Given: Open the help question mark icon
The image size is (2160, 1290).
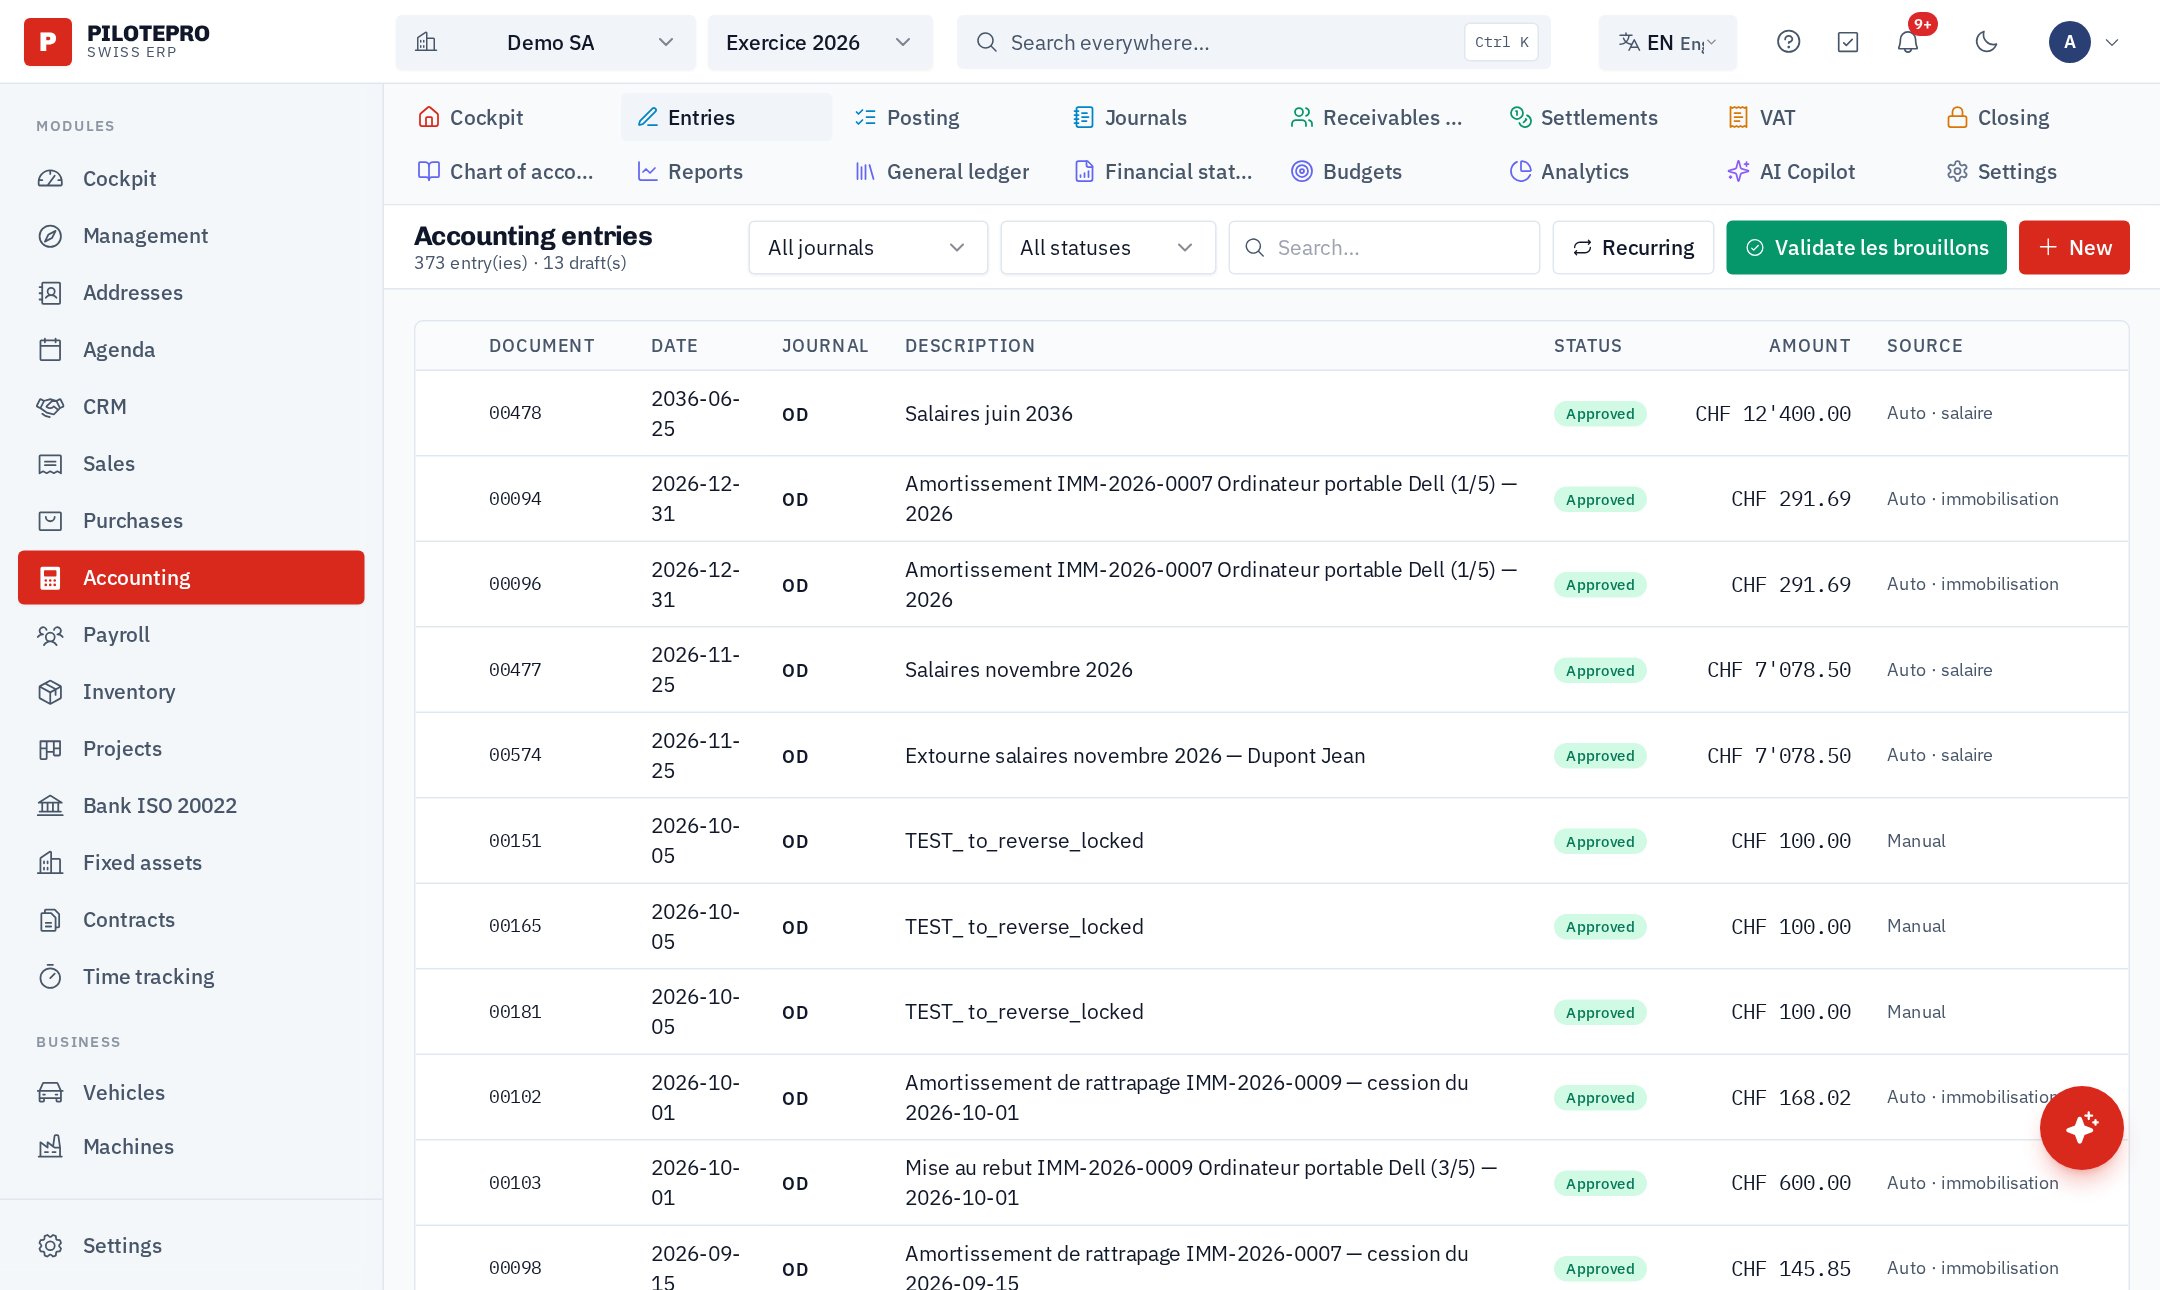Looking at the screenshot, I should (x=1788, y=42).
